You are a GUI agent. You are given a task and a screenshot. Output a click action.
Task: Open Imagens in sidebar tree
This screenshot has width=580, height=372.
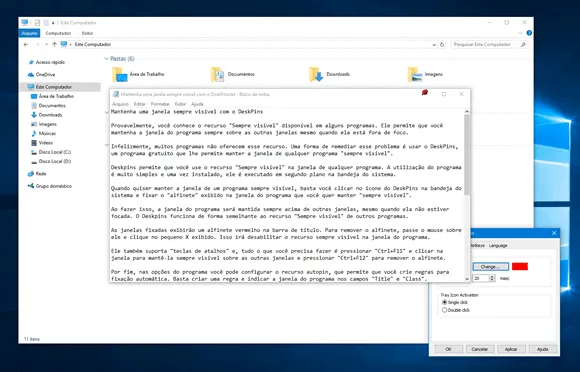click(48, 124)
